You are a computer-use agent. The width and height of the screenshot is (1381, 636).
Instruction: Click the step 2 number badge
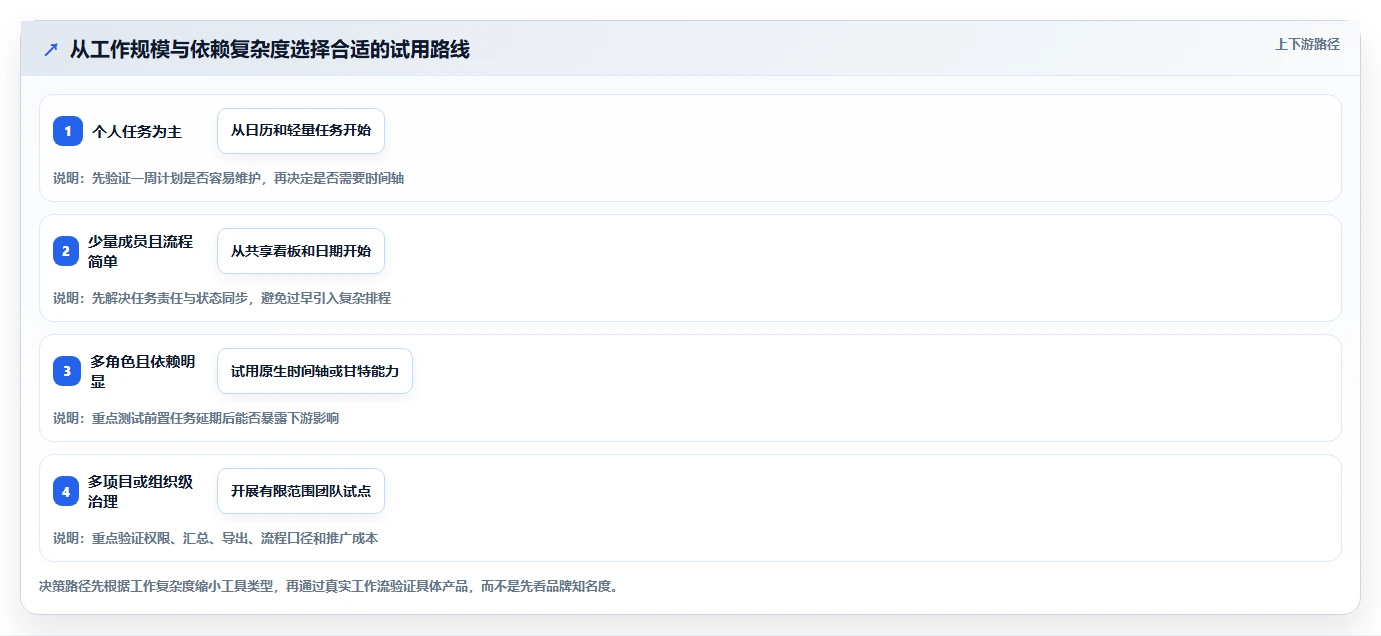click(x=67, y=251)
